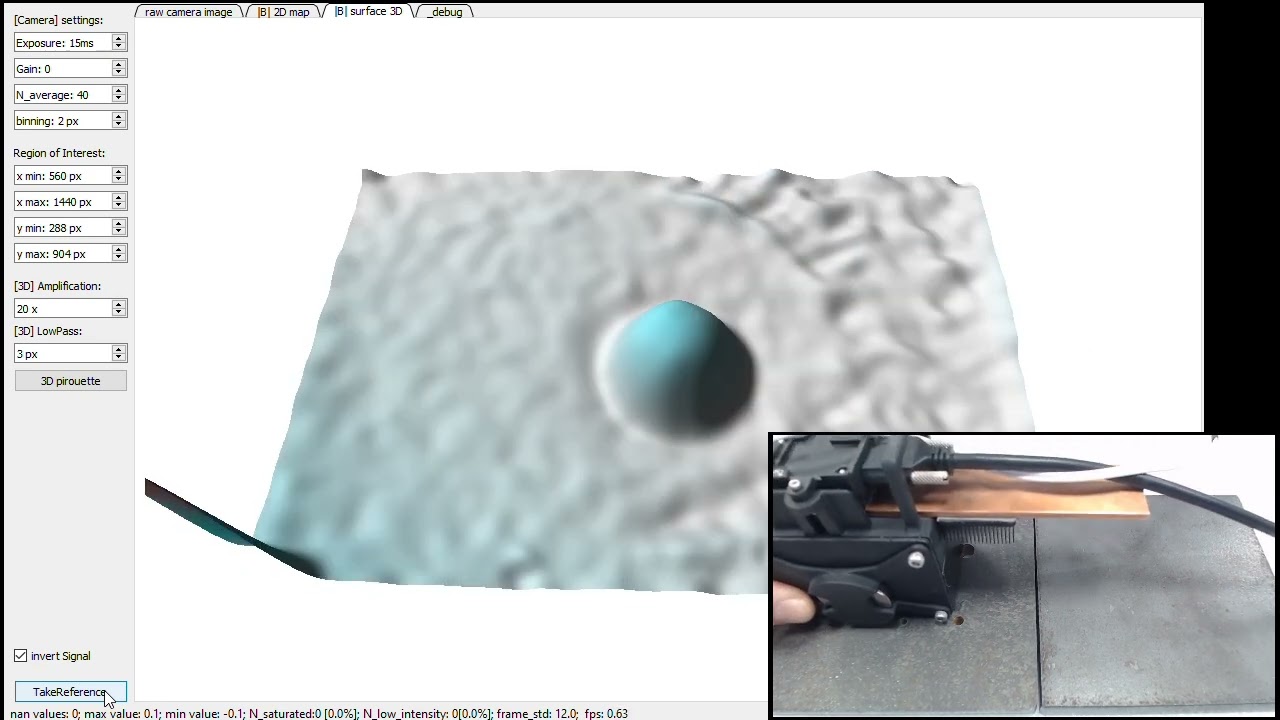Click the '[3D] Amplification:' label
This screenshot has width=1280, height=720.
click(57, 286)
